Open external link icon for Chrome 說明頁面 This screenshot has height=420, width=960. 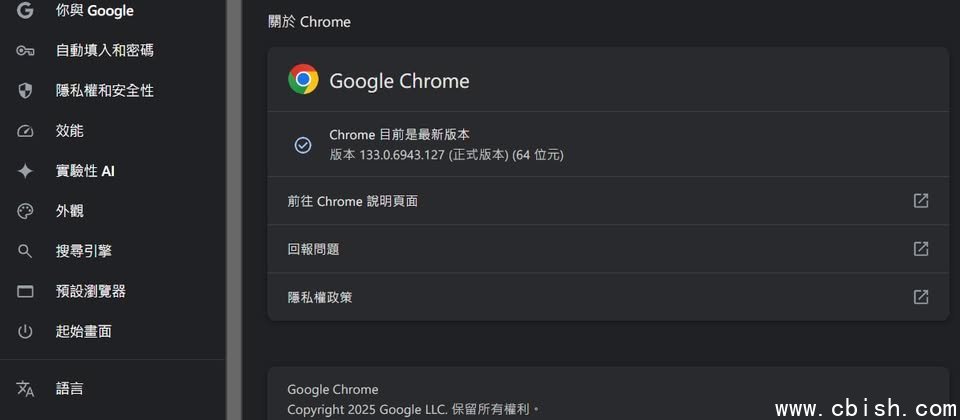coord(921,201)
